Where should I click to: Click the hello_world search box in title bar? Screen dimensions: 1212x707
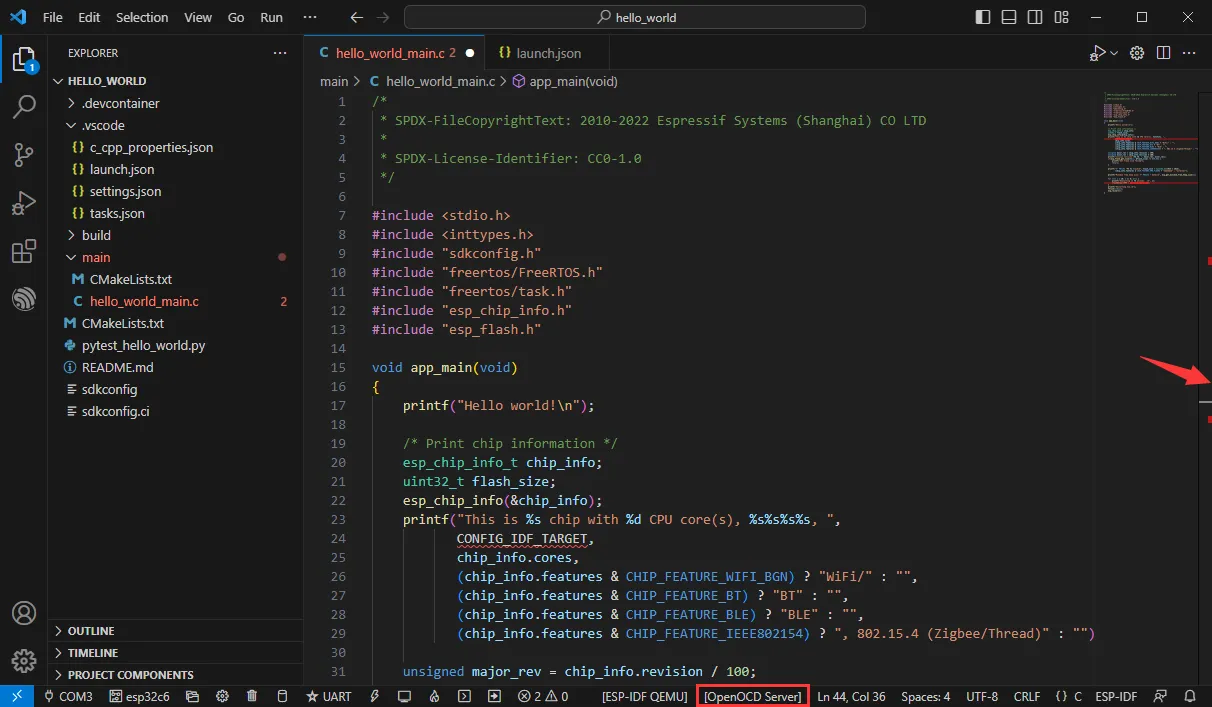coord(634,17)
